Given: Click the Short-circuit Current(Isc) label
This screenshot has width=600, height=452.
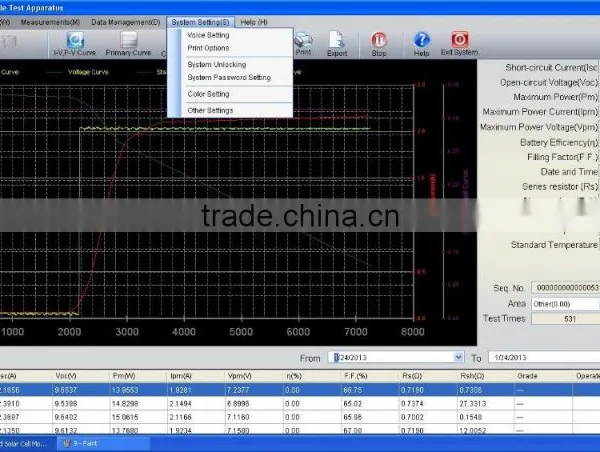Looking at the screenshot, I should [x=551, y=68].
